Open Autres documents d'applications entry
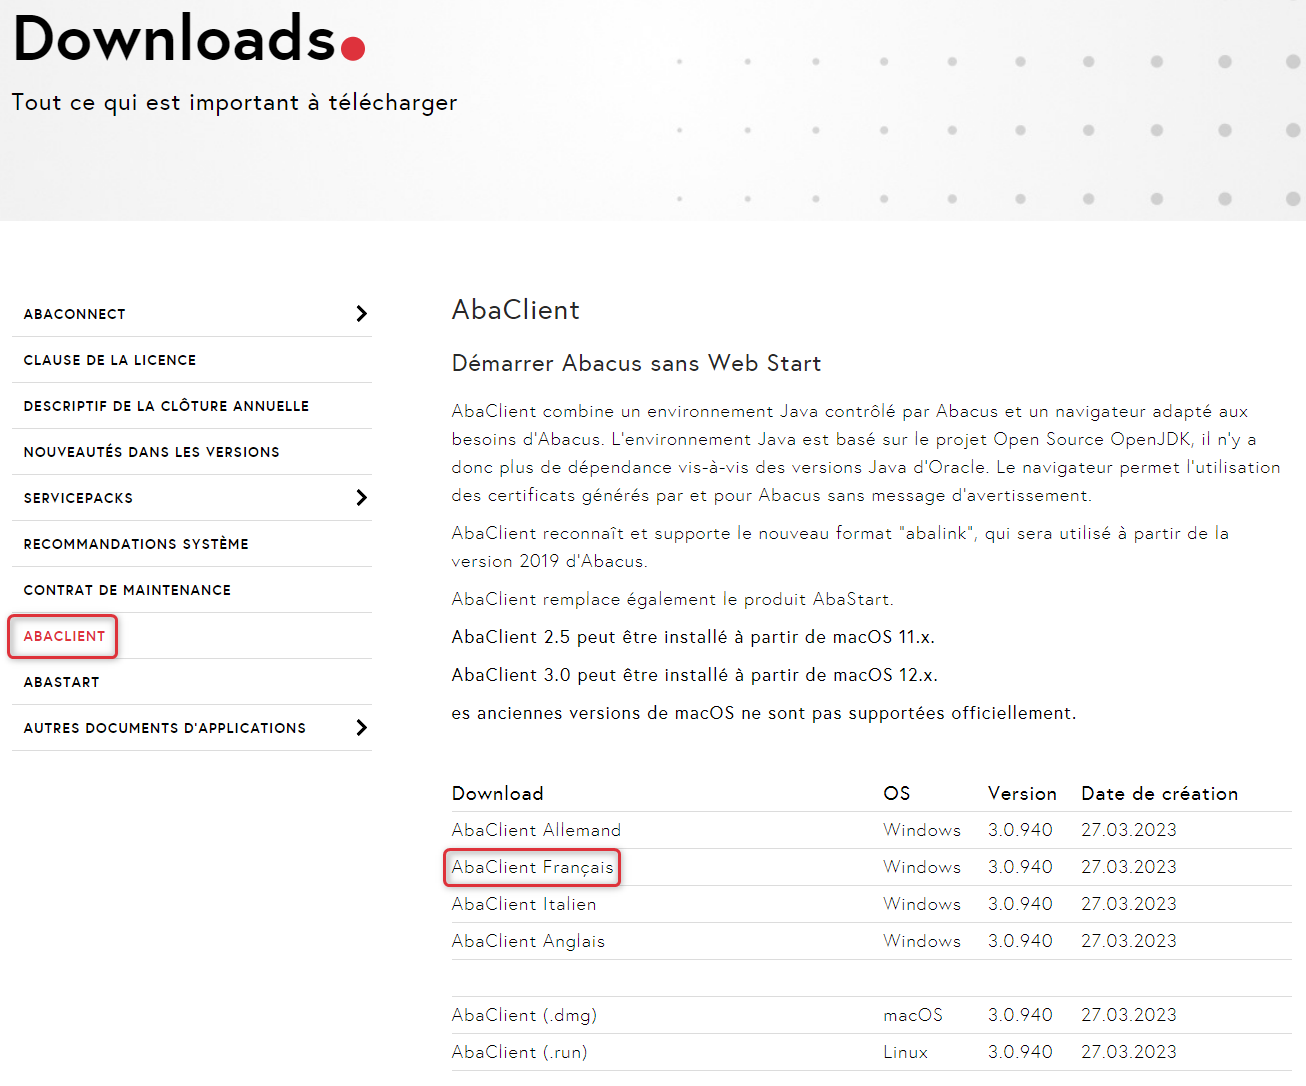This screenshot has height=1086, width=1306. [165, 728]
